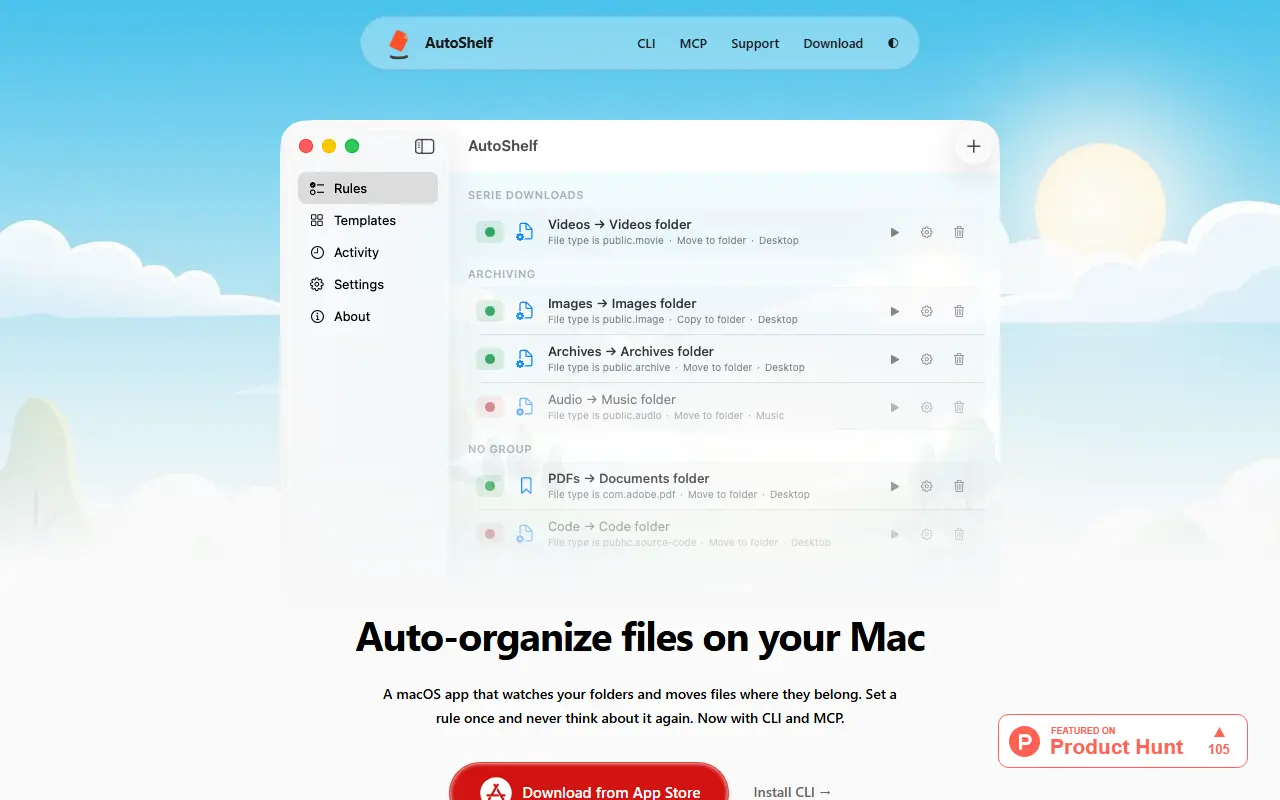Delete the Code → Code folder rule
Viewport: 1280px width, 800px height.
[959, 534]
